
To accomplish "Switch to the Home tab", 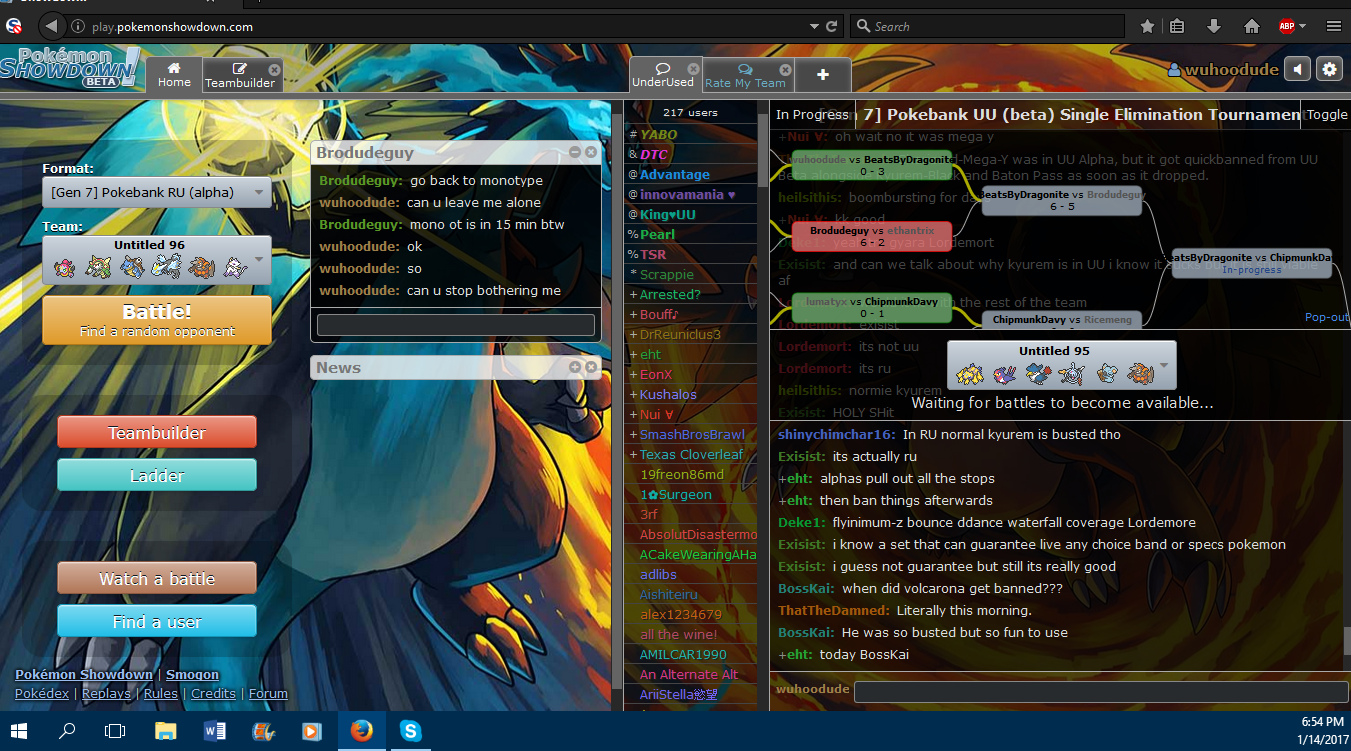I will (174, 74).
